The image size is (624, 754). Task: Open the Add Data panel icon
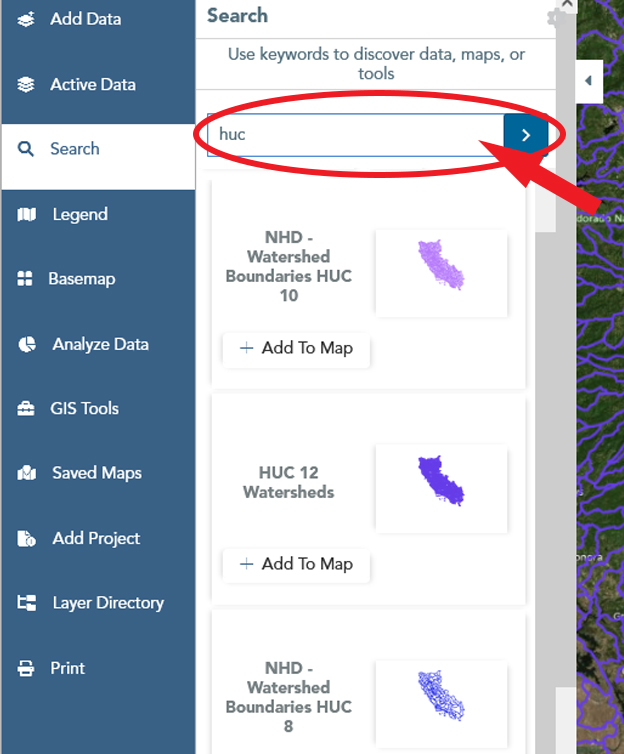(26, 19)
